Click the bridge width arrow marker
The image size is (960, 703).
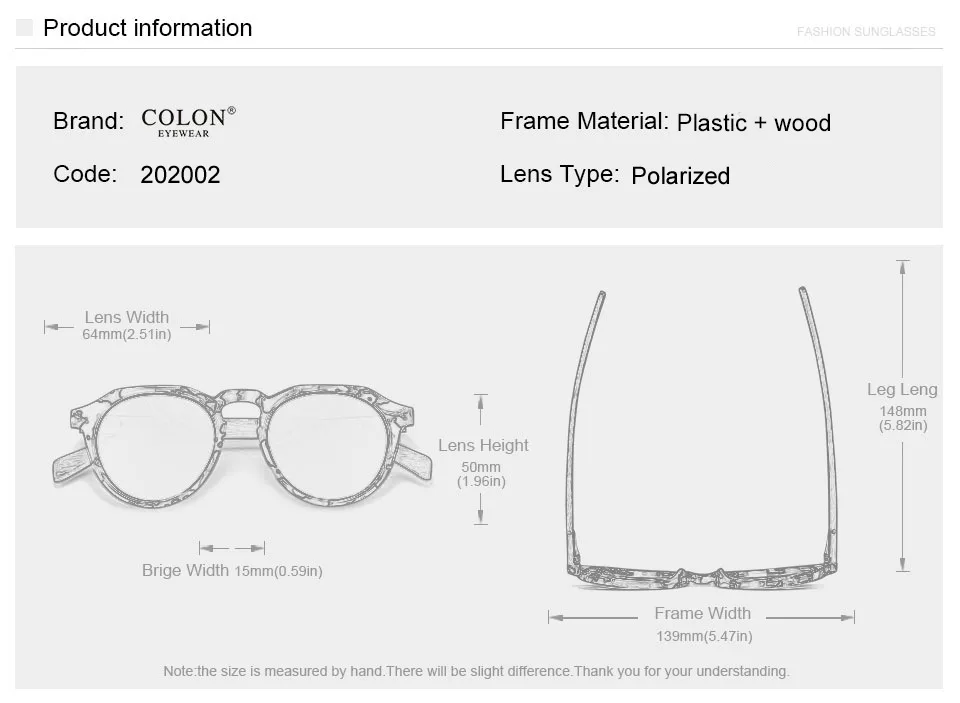pyautogui.click(x=232, y=548)
